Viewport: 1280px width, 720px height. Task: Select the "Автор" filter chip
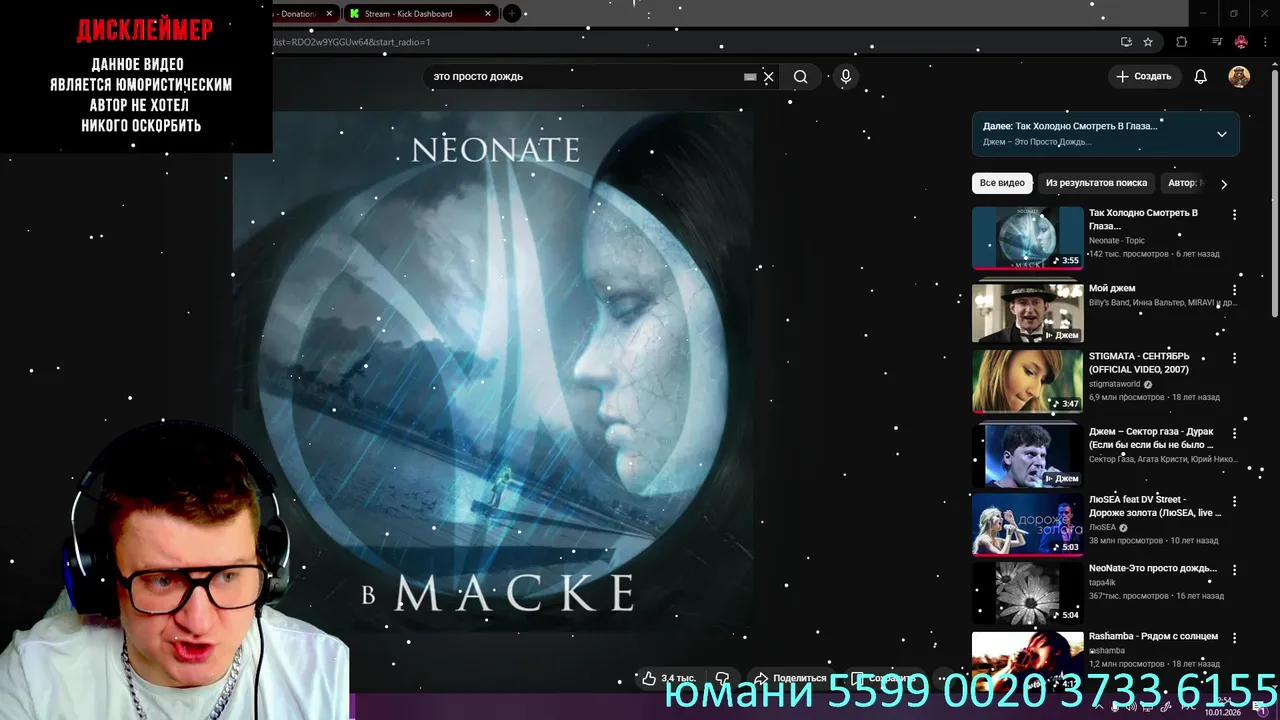(1185, 183)
